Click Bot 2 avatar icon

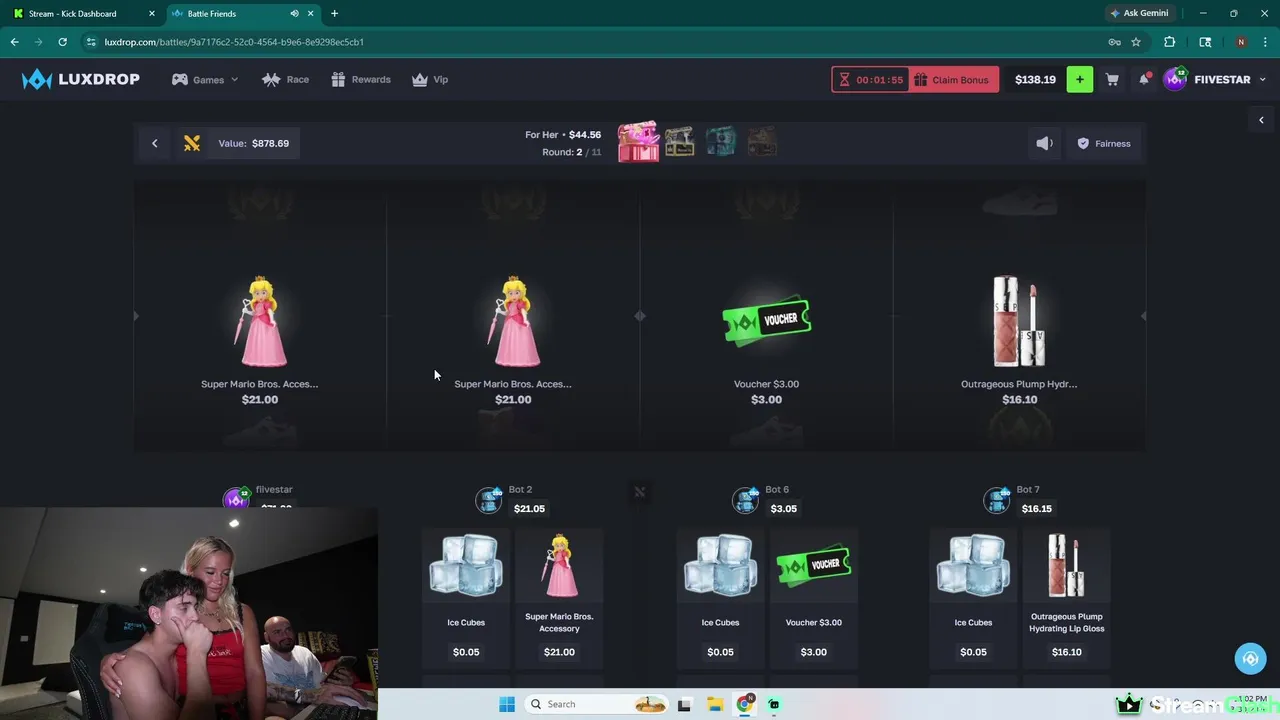[489, 499]
